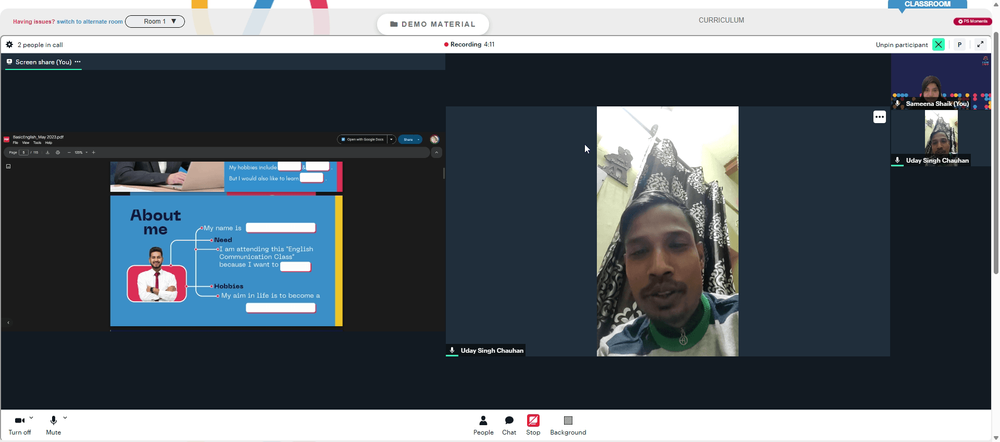The height and width of the screenshot is (442, 1000).
Task: Unpin participant with green X button
Action: (938, 45)
